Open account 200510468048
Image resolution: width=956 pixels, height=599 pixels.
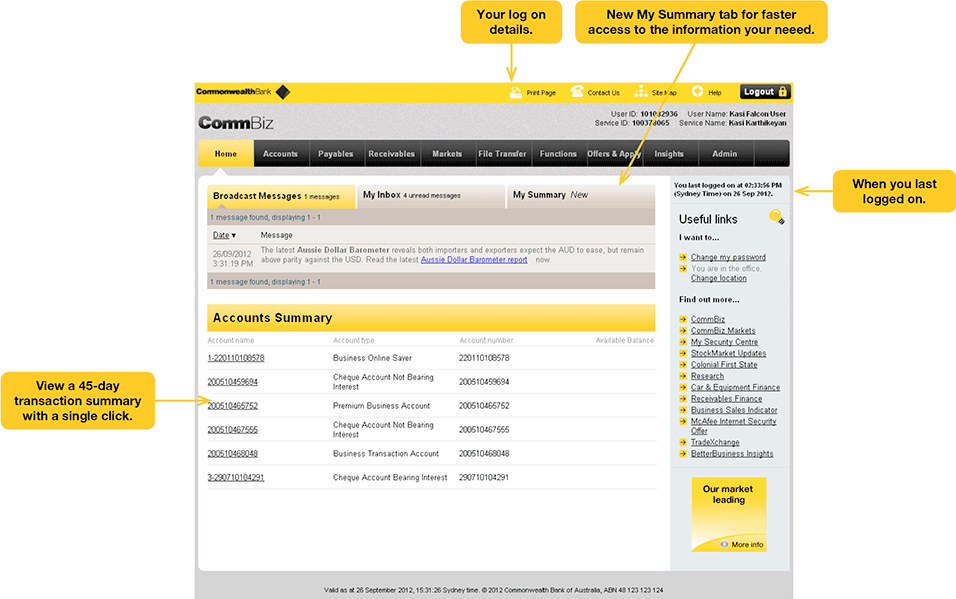tap(232, 454)
